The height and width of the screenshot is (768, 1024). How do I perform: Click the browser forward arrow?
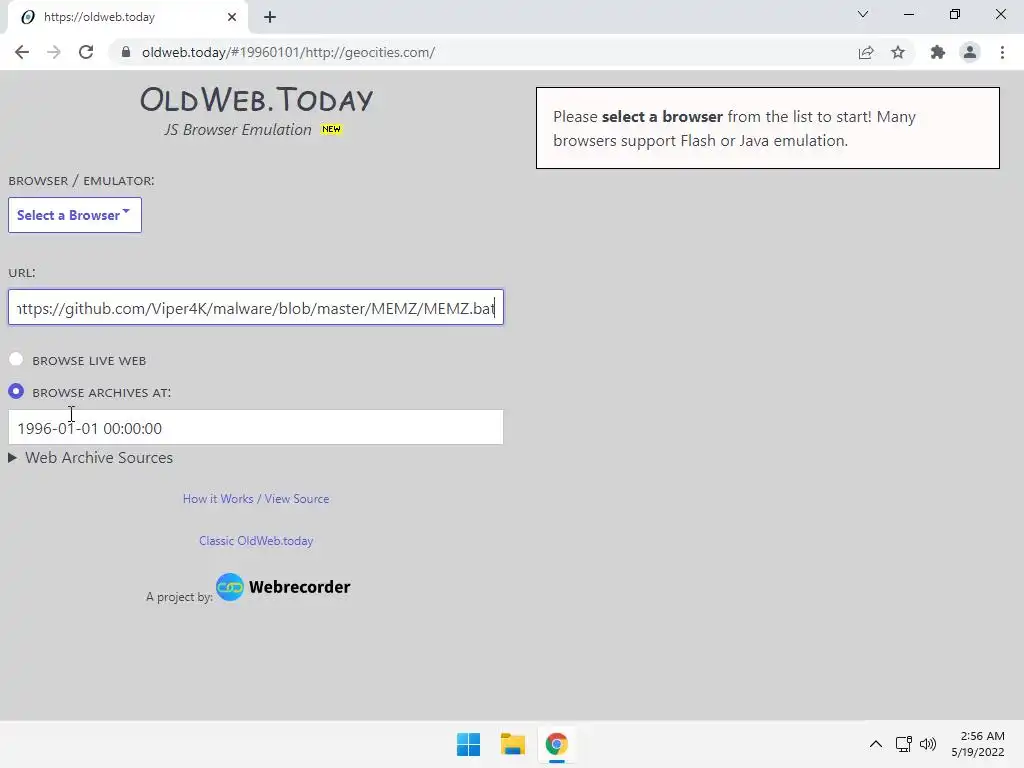(54, 52)
